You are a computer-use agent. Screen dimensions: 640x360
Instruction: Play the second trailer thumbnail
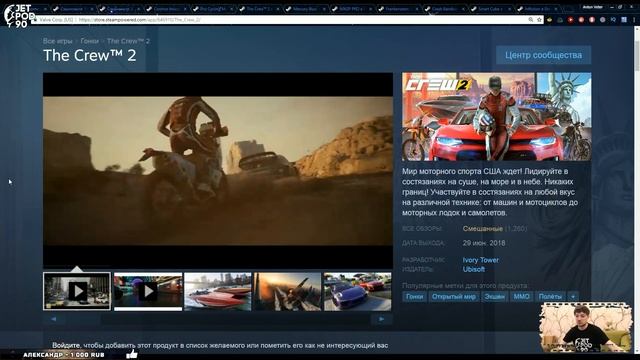pos(148,291)
